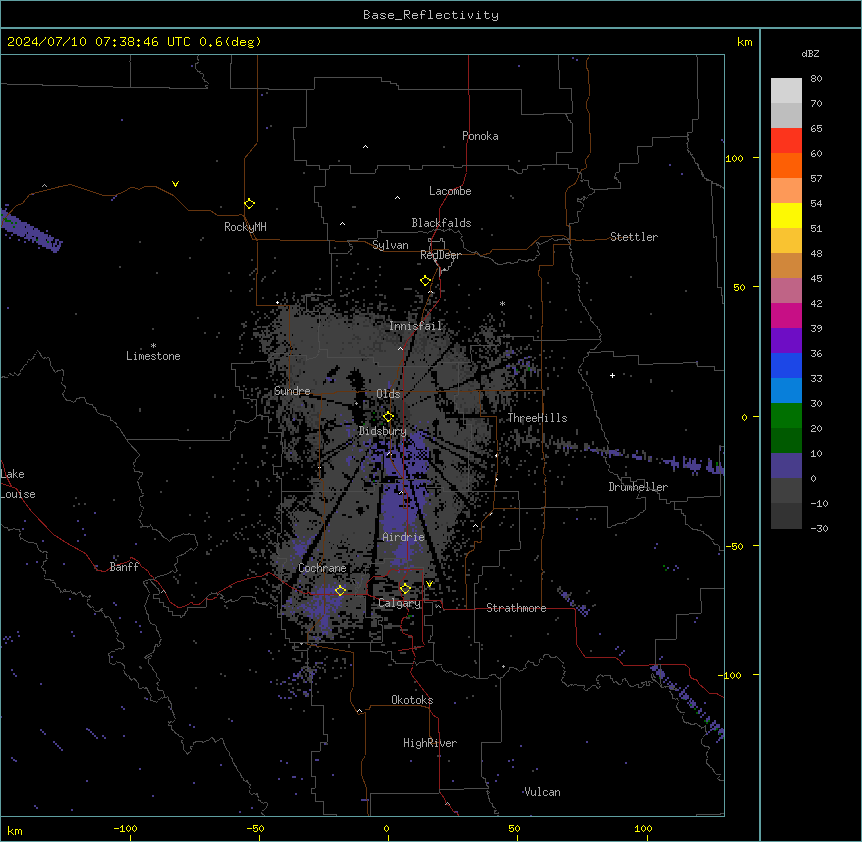Click the Base_Reflectivity title text
Image resolution: width=862 pixels, height=842 pixels.
click(x=431, y=15)
